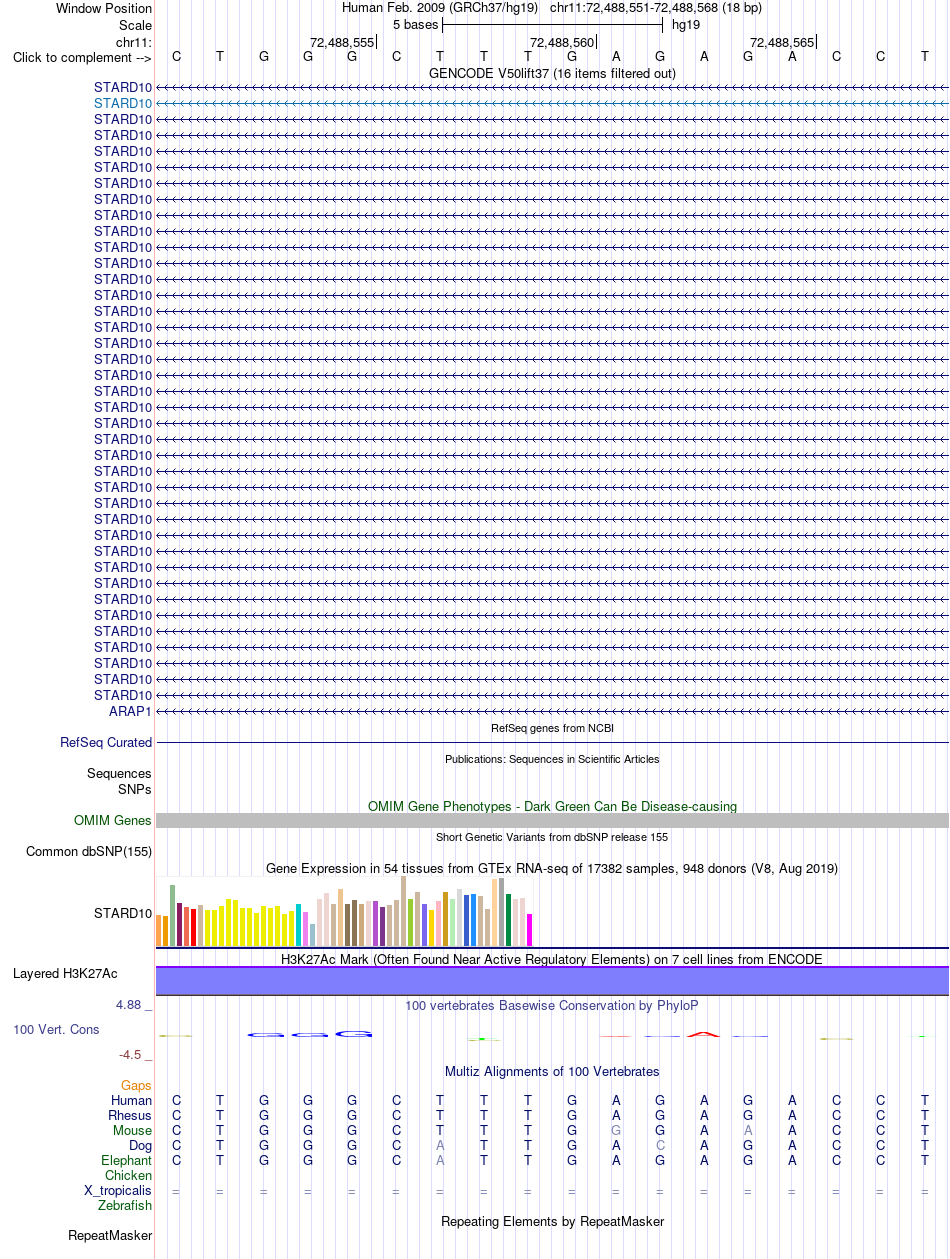Image resolution: width=950 pixels, height=1259 pixels.
Task: Click the tall grey-green bar in GTEx chart
Action: click(x=172, y=915)
